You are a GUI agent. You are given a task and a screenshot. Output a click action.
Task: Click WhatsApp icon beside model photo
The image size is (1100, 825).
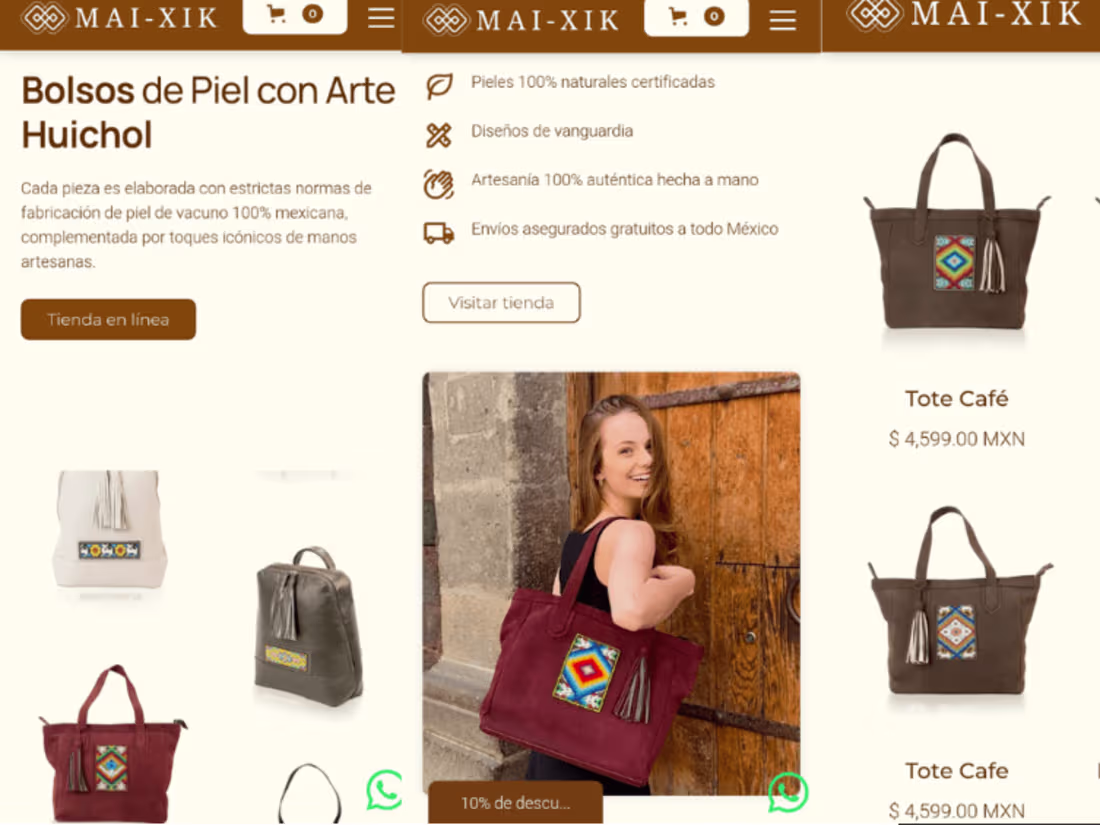788,792
